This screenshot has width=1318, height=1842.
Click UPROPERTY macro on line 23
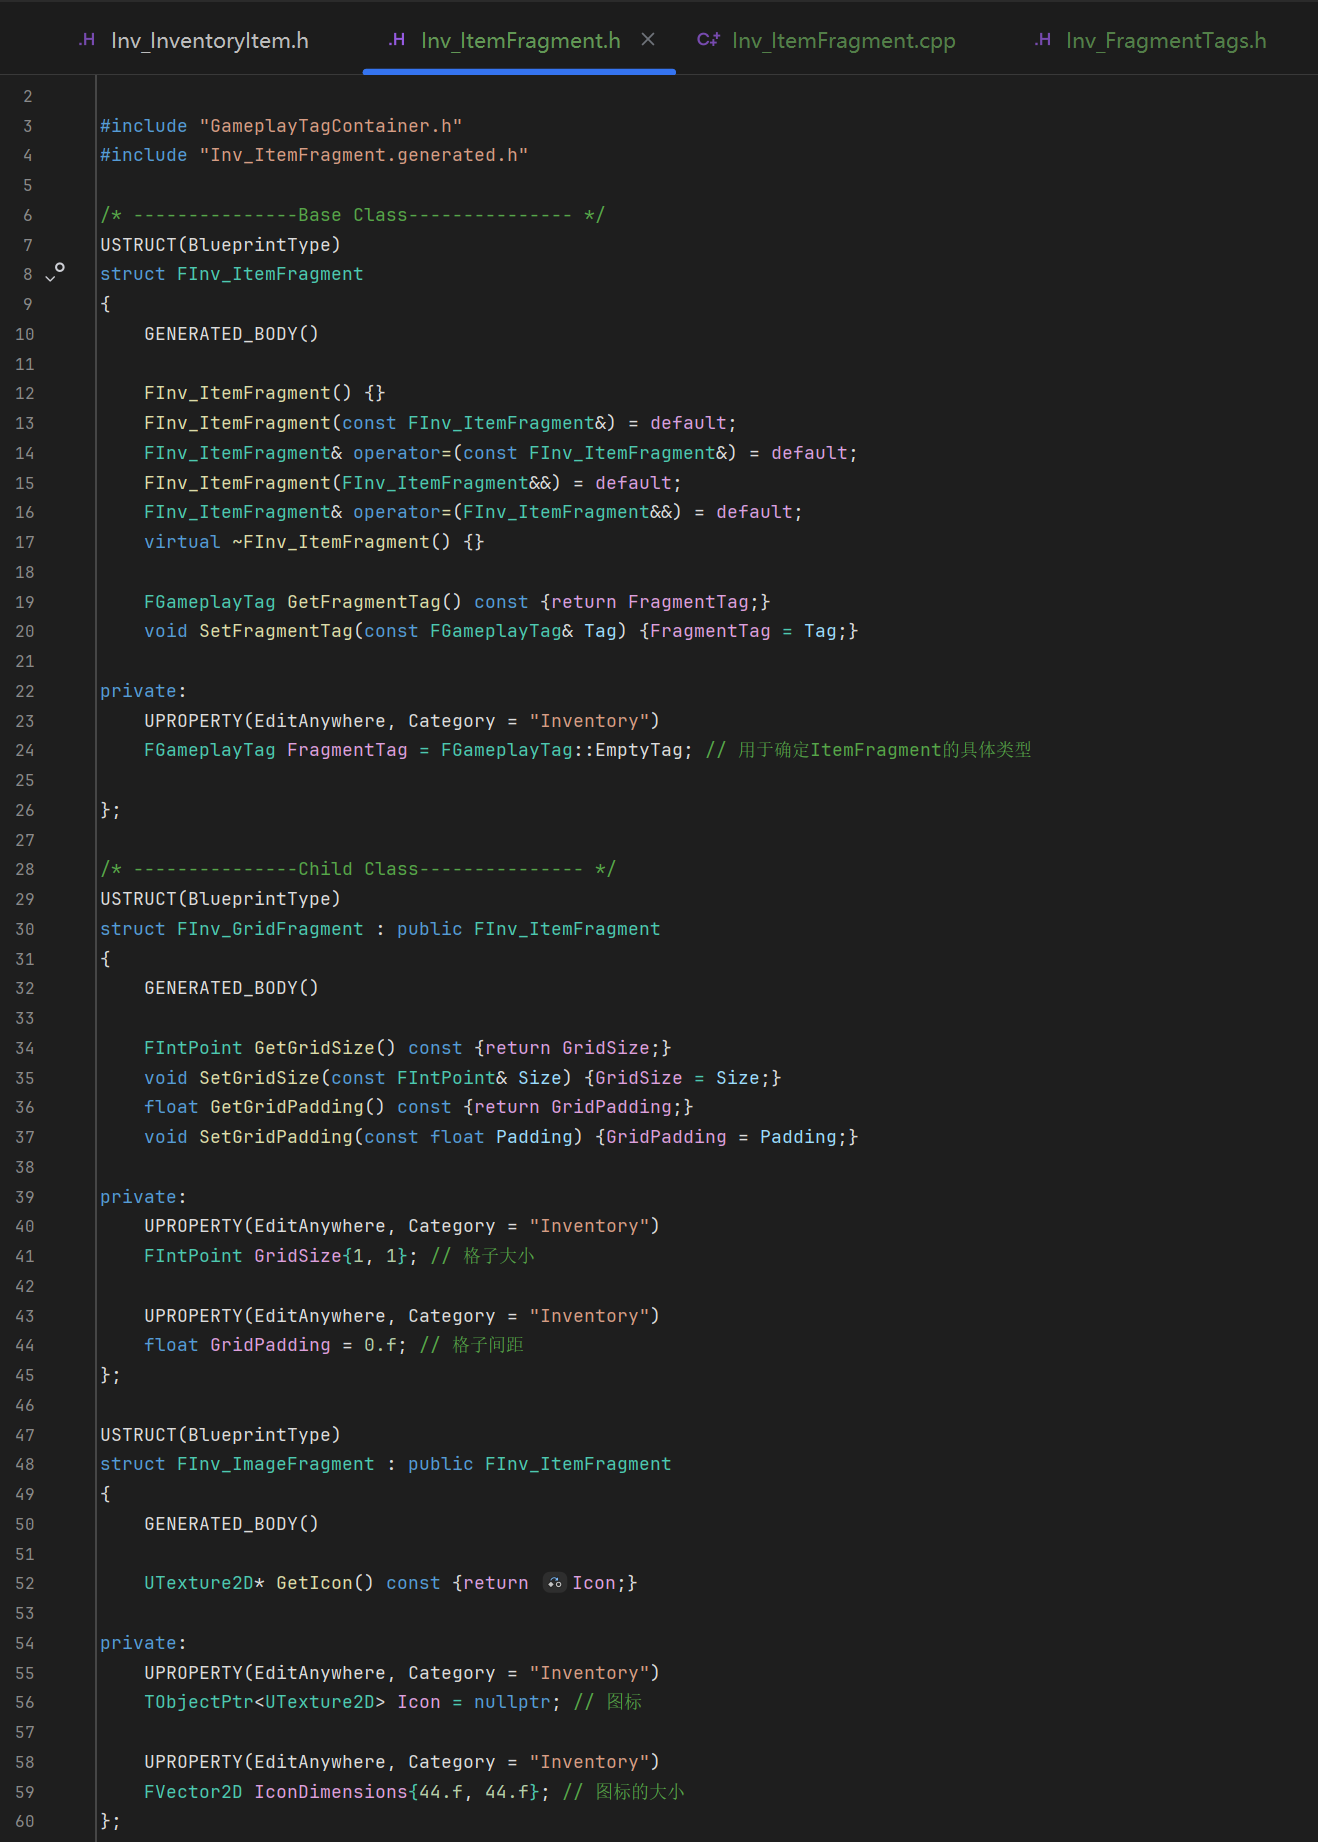[x=402, y=721]
